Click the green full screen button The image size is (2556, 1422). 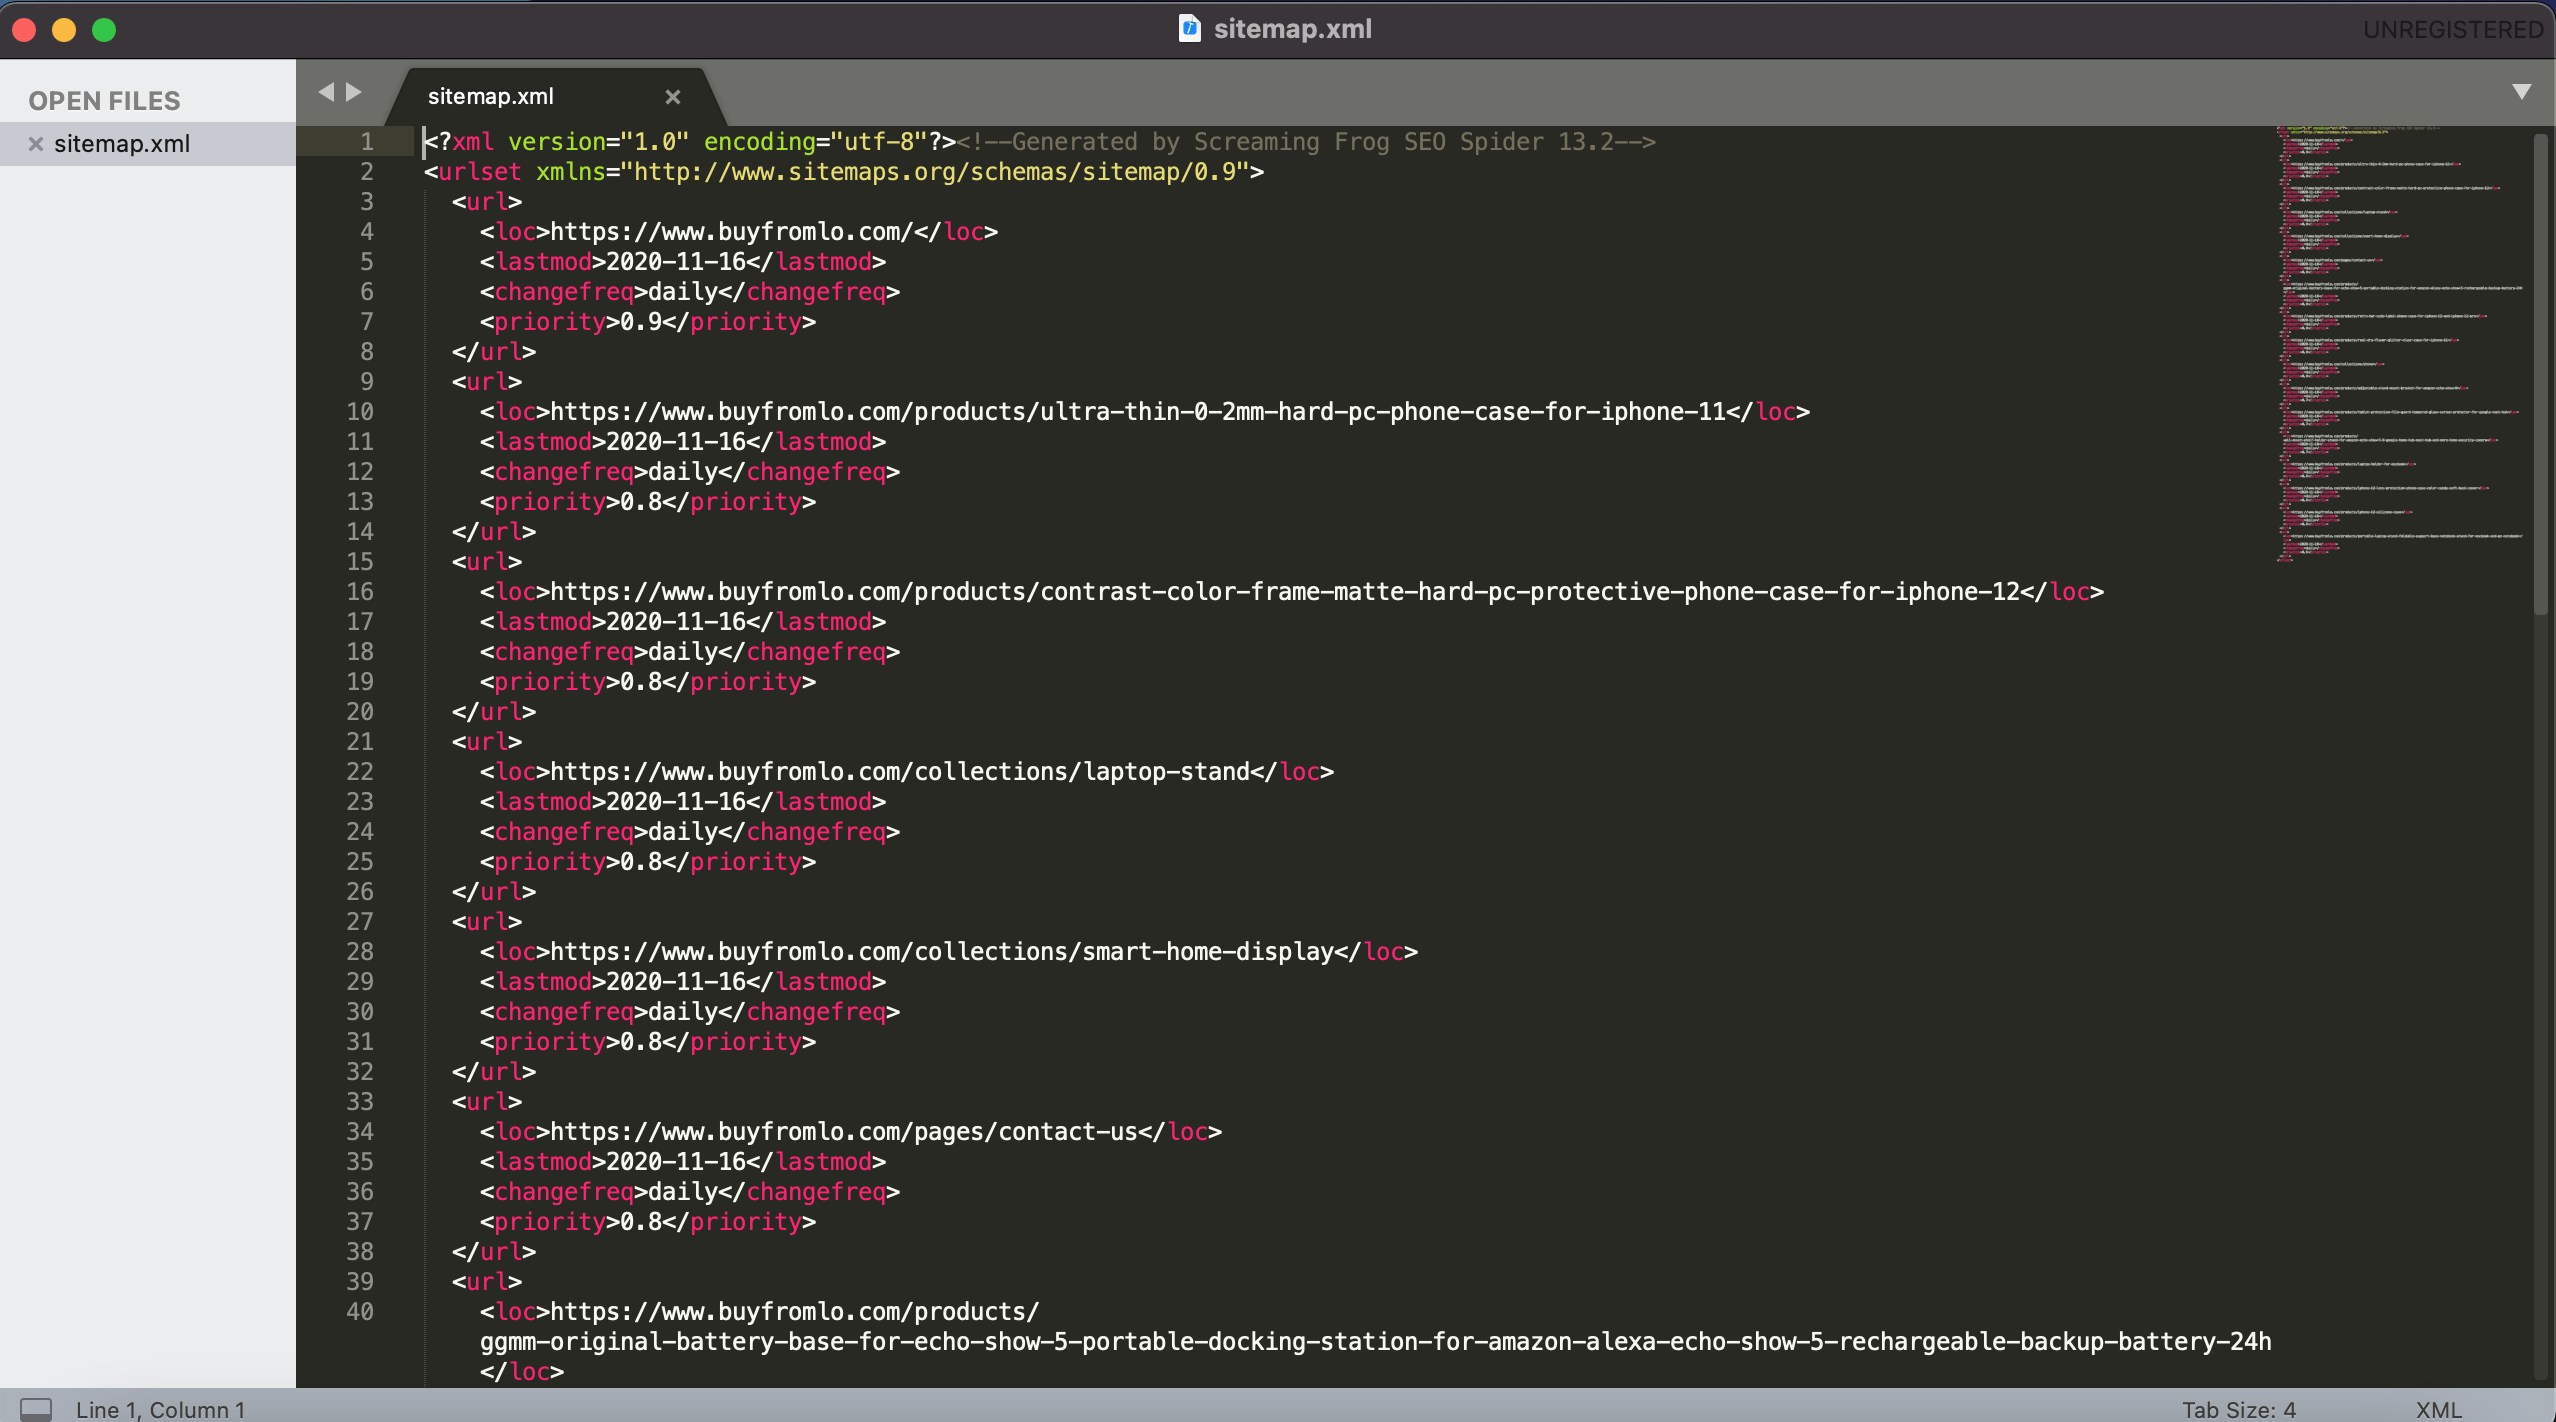tap(104, 30)
